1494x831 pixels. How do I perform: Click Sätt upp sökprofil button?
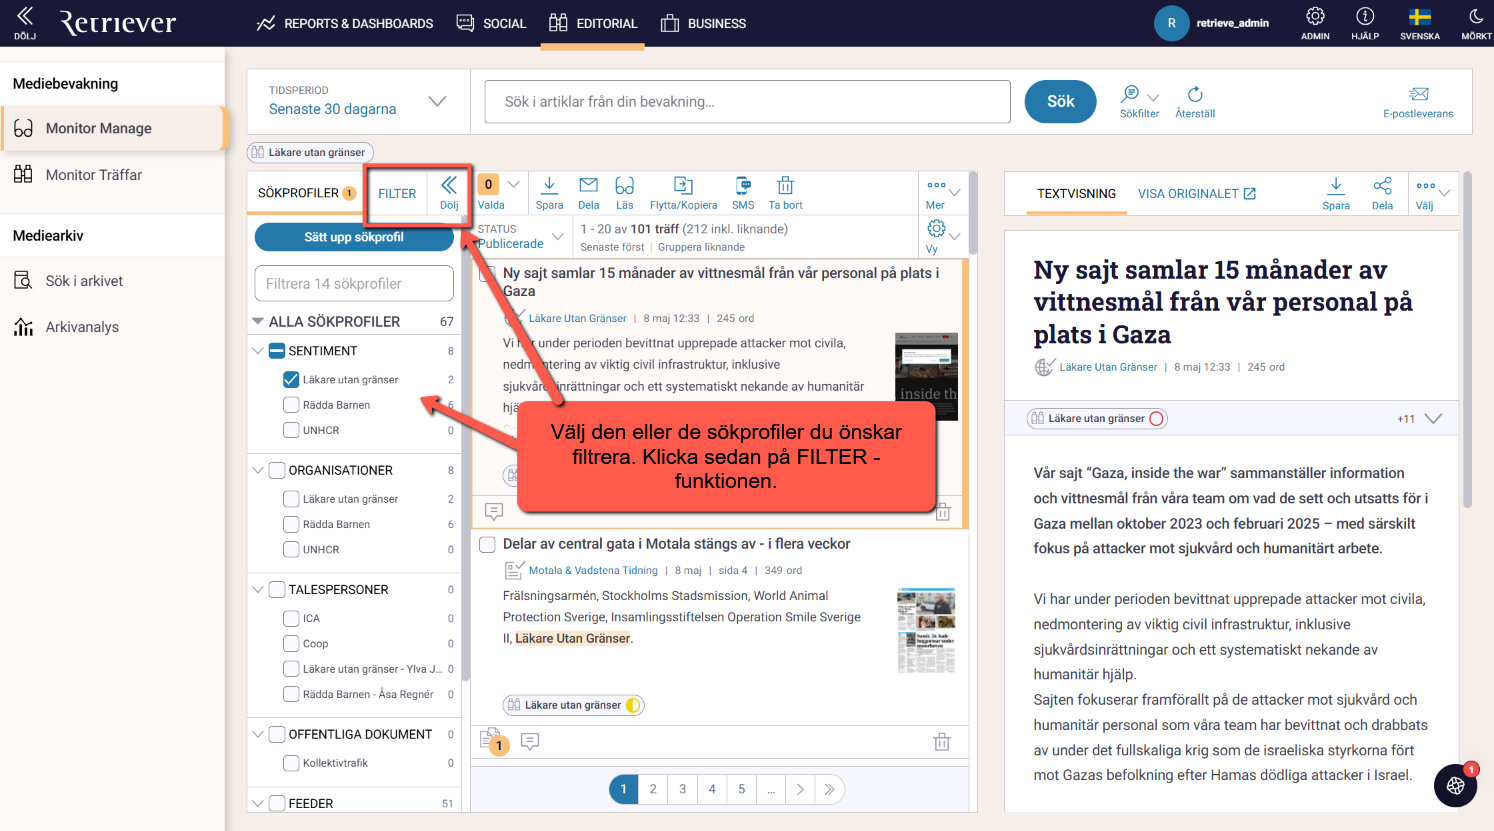point(354,237)
